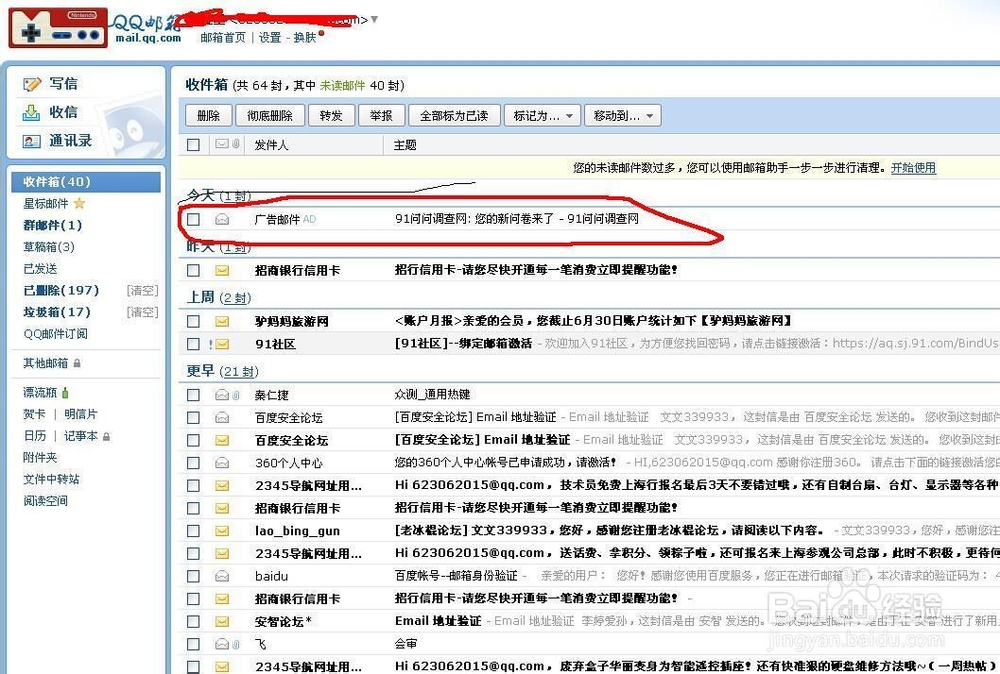Tick checkbox for lao_bing_gun mail
Screen dimensions: 1000x674
(193, 531)
